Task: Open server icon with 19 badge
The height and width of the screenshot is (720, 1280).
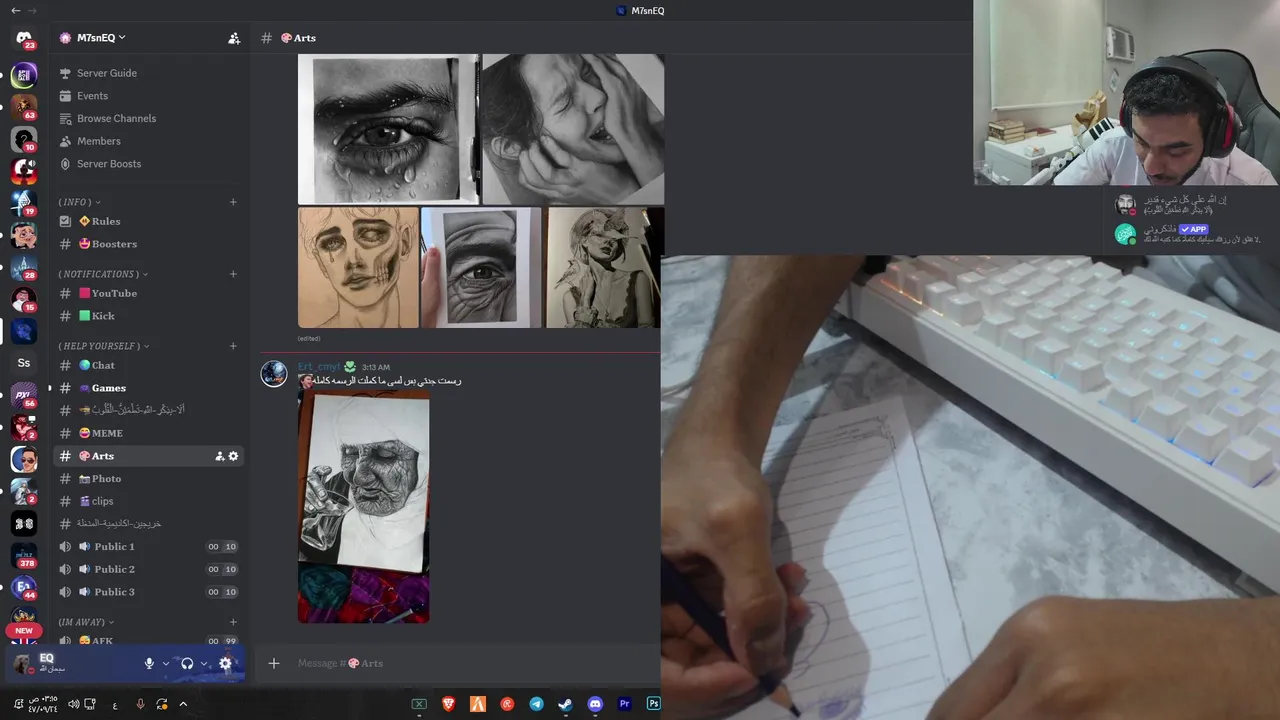Action: 23,203
